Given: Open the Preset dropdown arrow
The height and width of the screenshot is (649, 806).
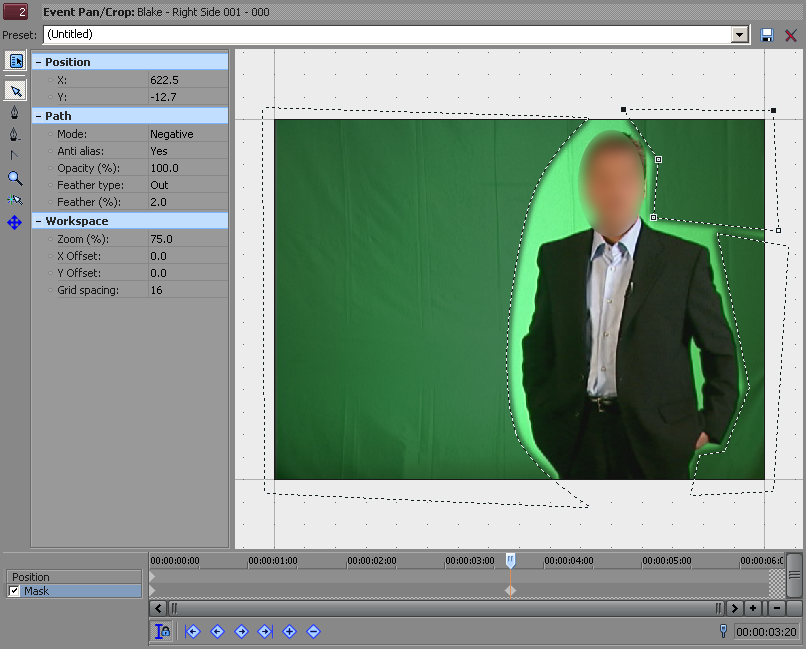Looking at the screenshot, I should coord(740,35).
